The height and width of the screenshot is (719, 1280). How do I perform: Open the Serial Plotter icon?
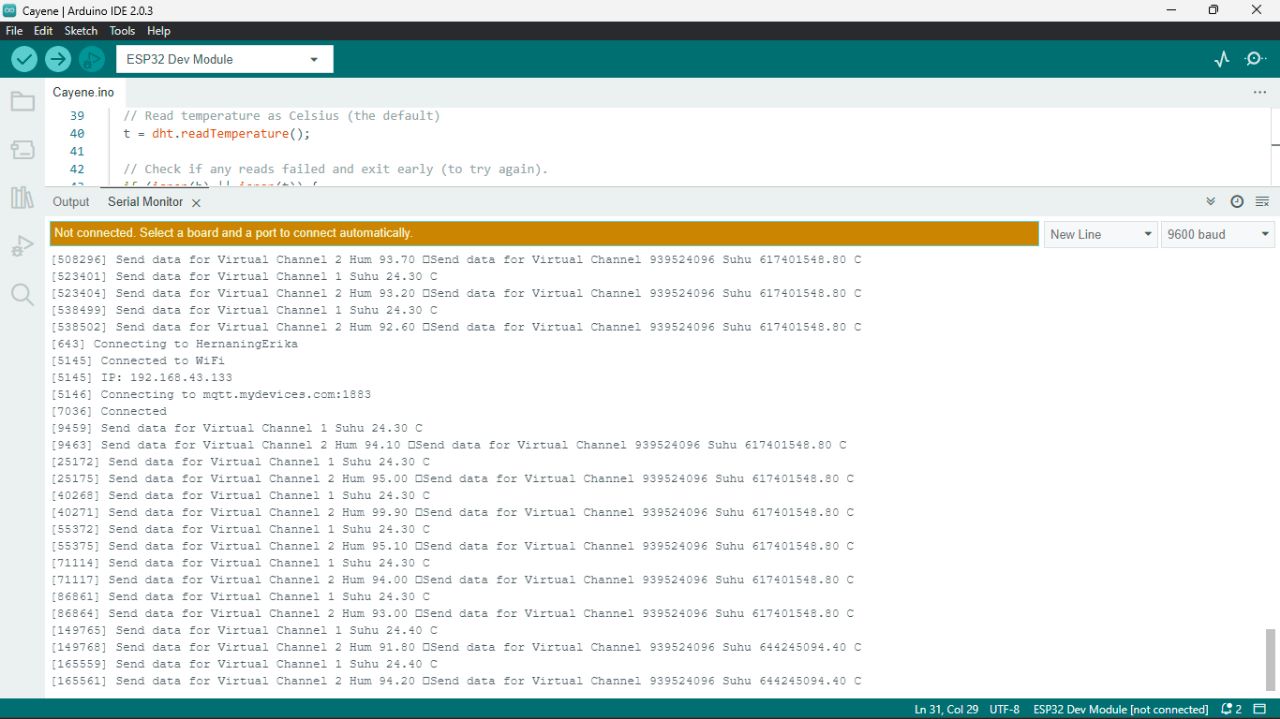click(x=1222, y=59)
